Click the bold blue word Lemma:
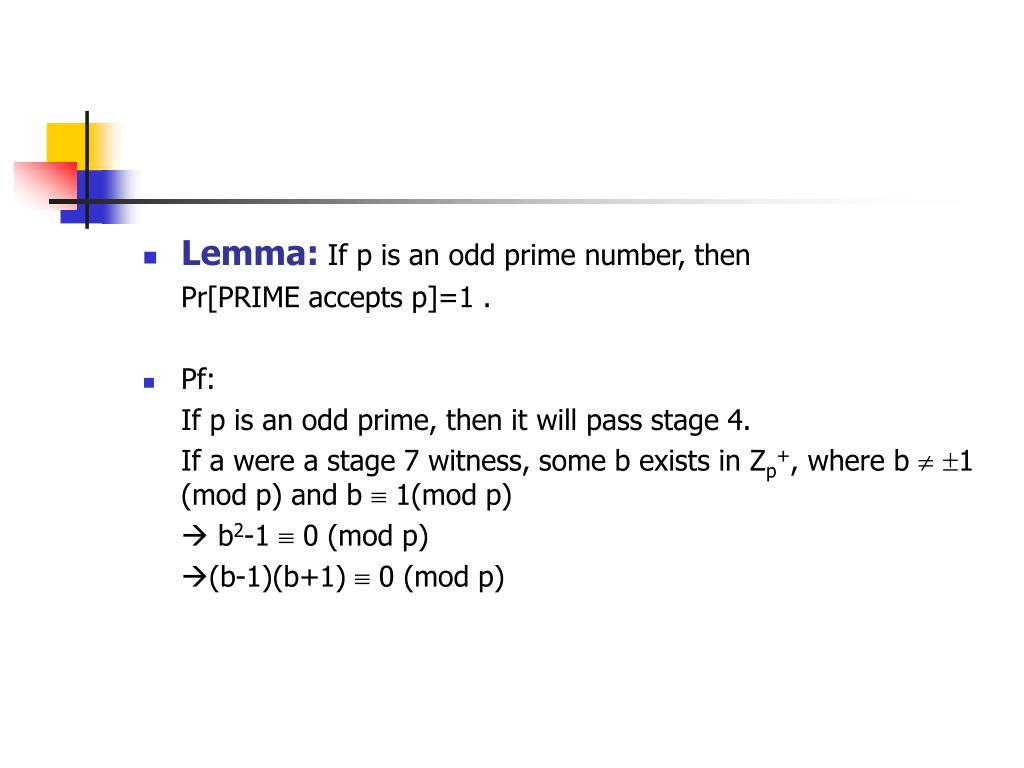 coord(249,254)
